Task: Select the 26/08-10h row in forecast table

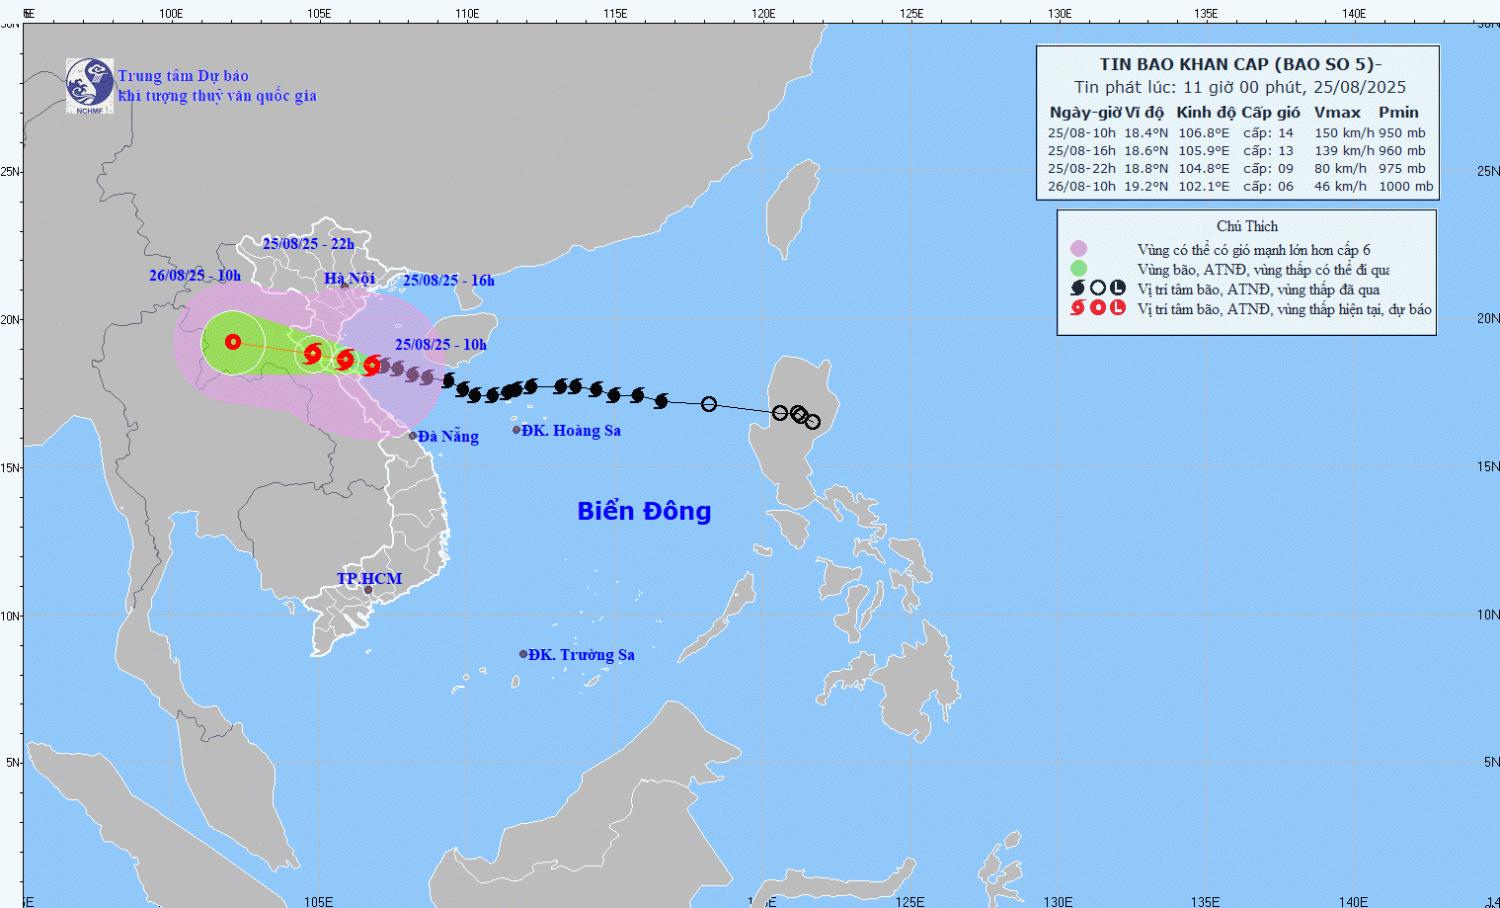Action: pos(1239,187)
